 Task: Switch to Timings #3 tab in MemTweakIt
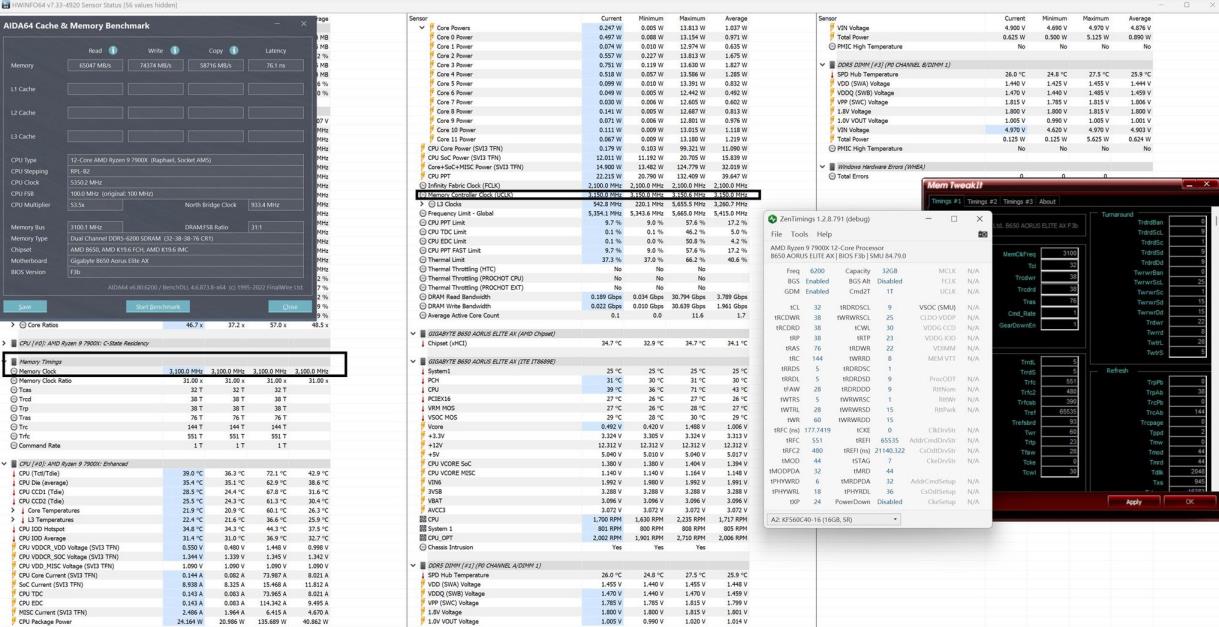click(1019, 201)
